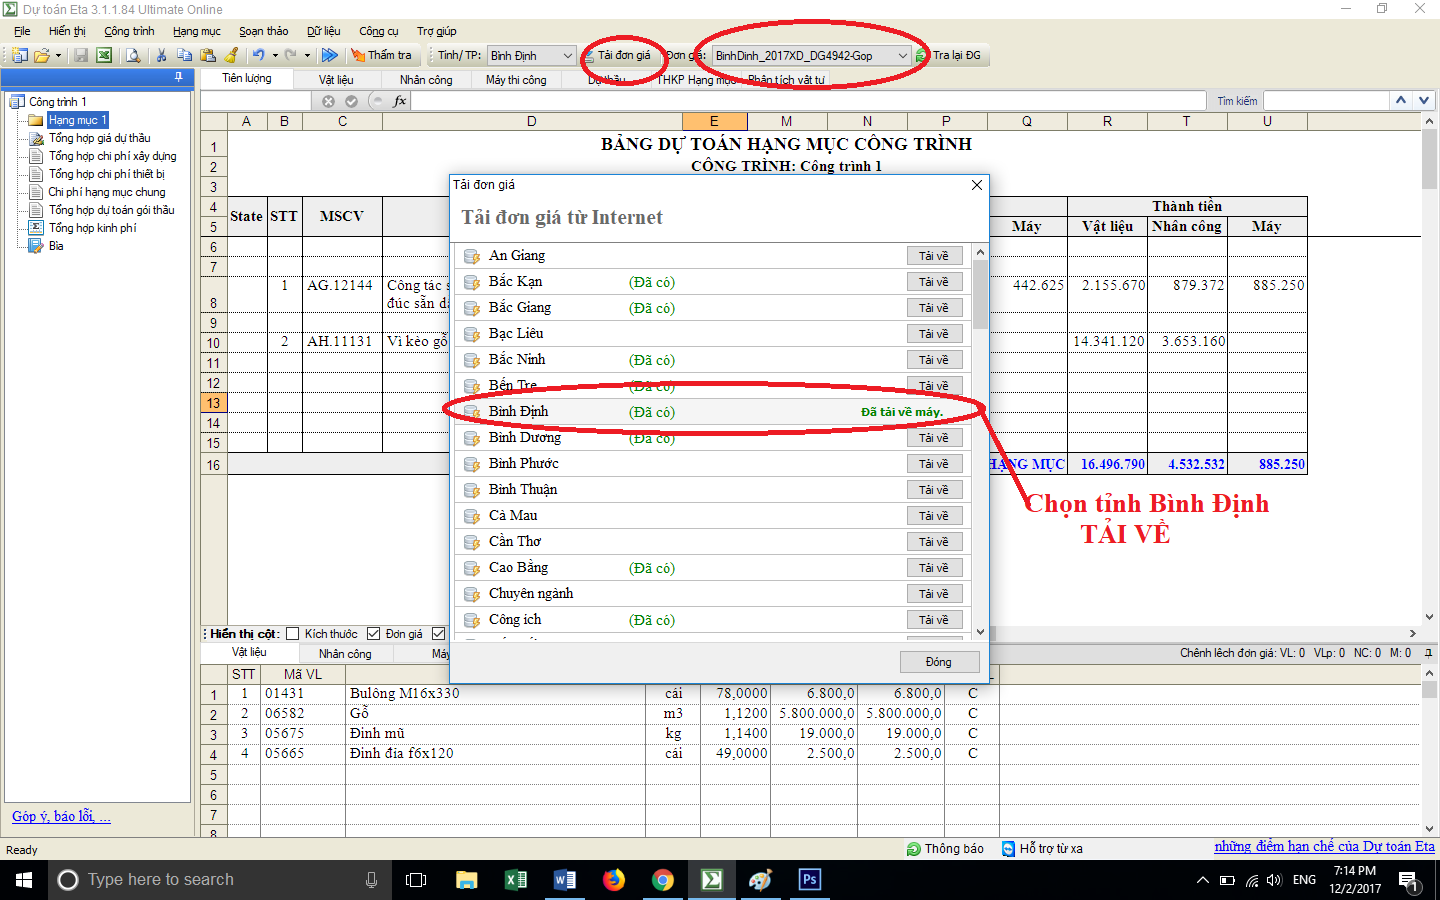Click the Paste clipboard icon
Viewport: 1440px width, 900px height.
[208, 56]
